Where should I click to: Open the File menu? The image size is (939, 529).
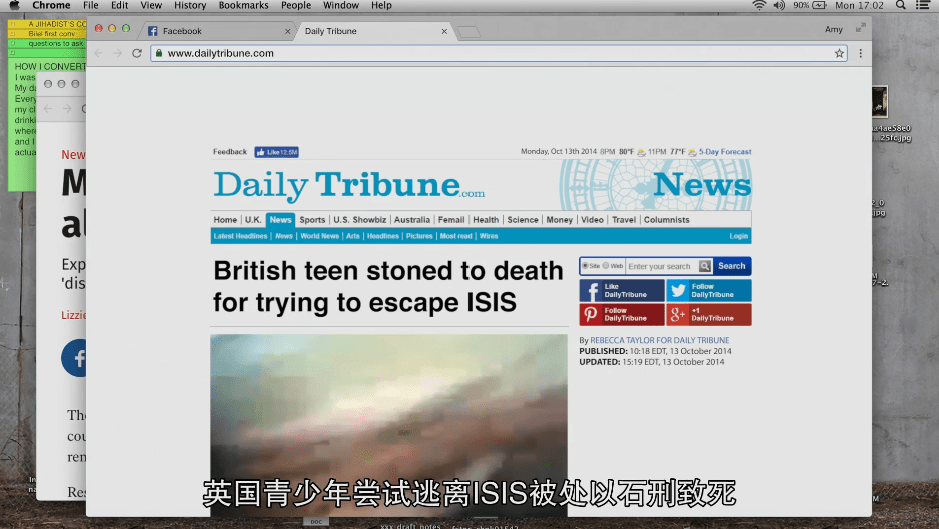[x=91, y=5]
